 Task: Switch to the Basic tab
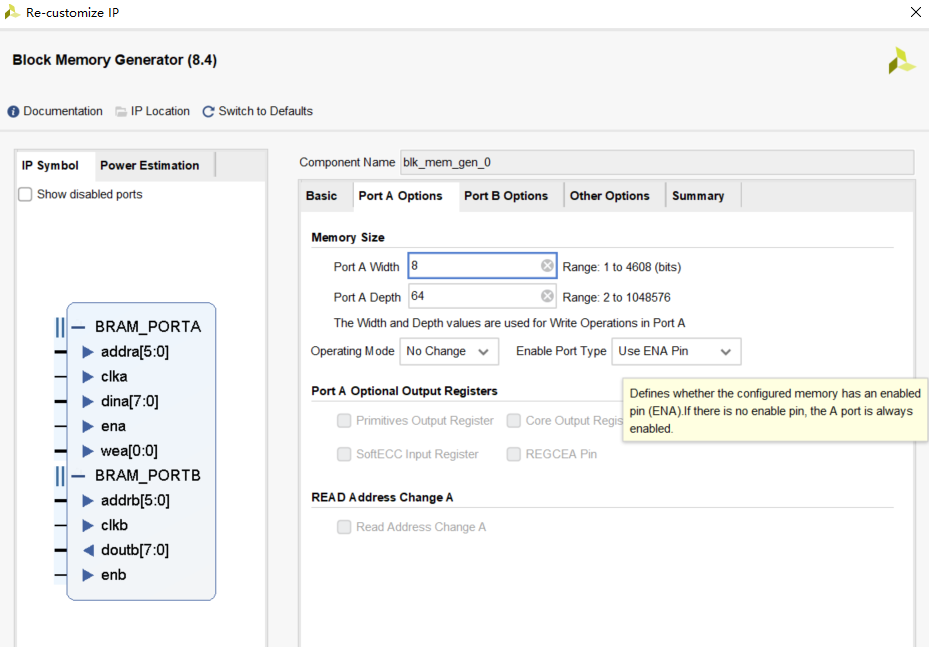[322, 196]
